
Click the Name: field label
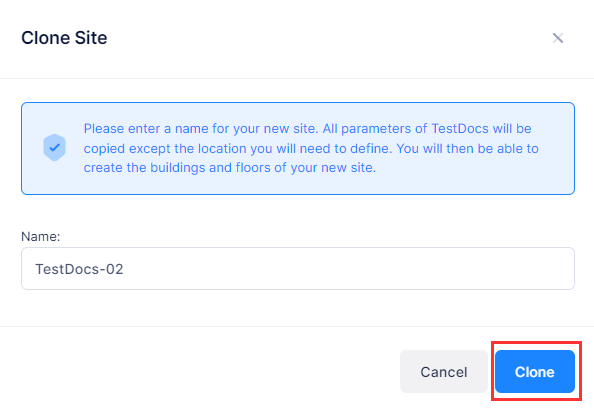click(41, 237)
